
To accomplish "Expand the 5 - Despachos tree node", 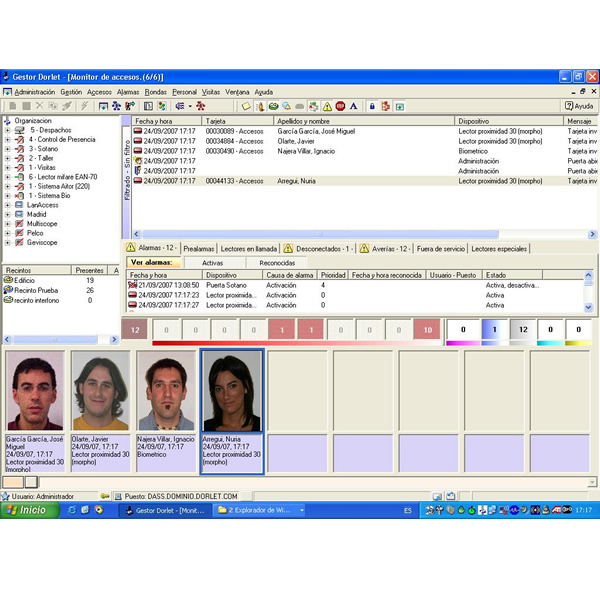I will 7,130.
